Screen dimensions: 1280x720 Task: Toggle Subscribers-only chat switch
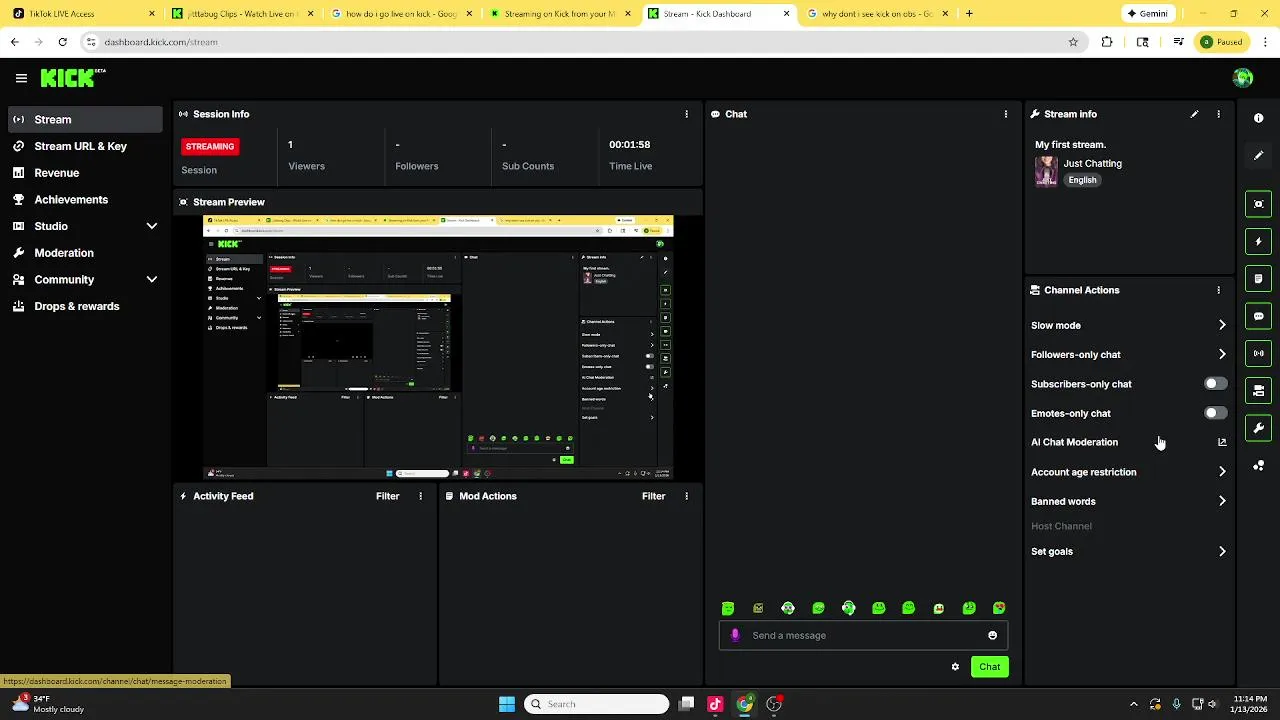click(1215, 384)
